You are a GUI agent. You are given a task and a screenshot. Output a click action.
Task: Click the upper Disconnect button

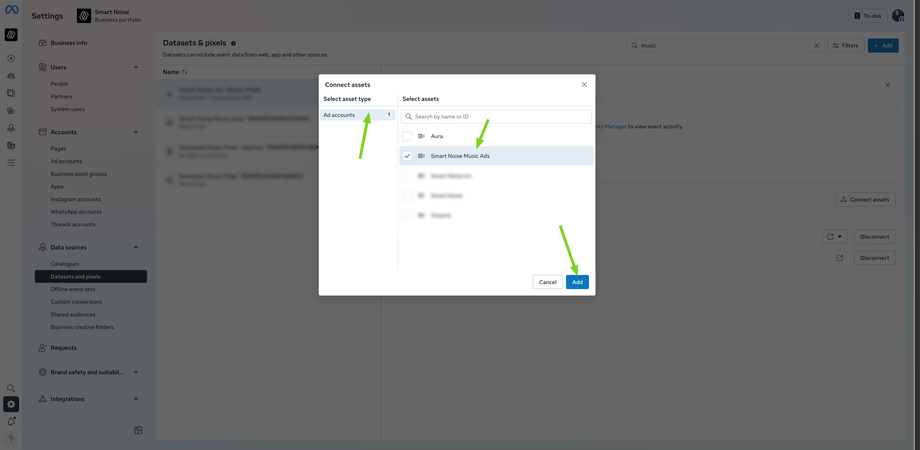point(874,237)
